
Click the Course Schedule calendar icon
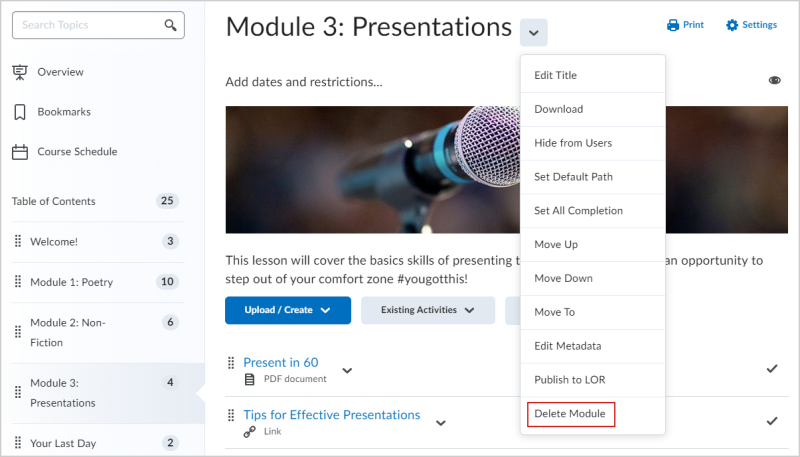coord(19,152)
